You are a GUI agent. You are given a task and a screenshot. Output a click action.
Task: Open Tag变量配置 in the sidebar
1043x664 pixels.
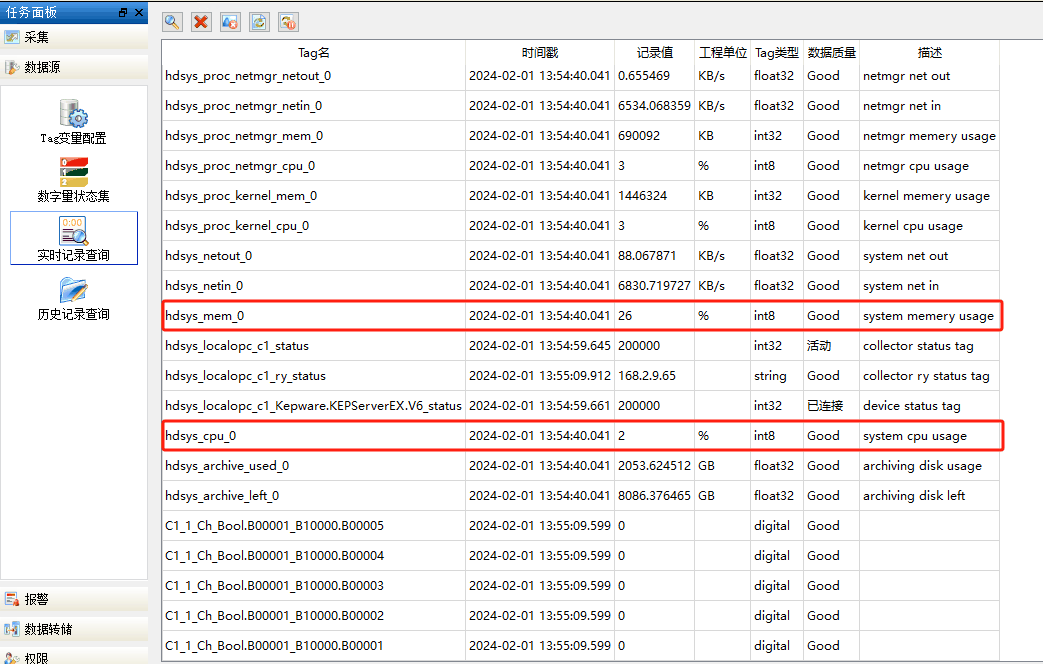[x=73, y=122]
